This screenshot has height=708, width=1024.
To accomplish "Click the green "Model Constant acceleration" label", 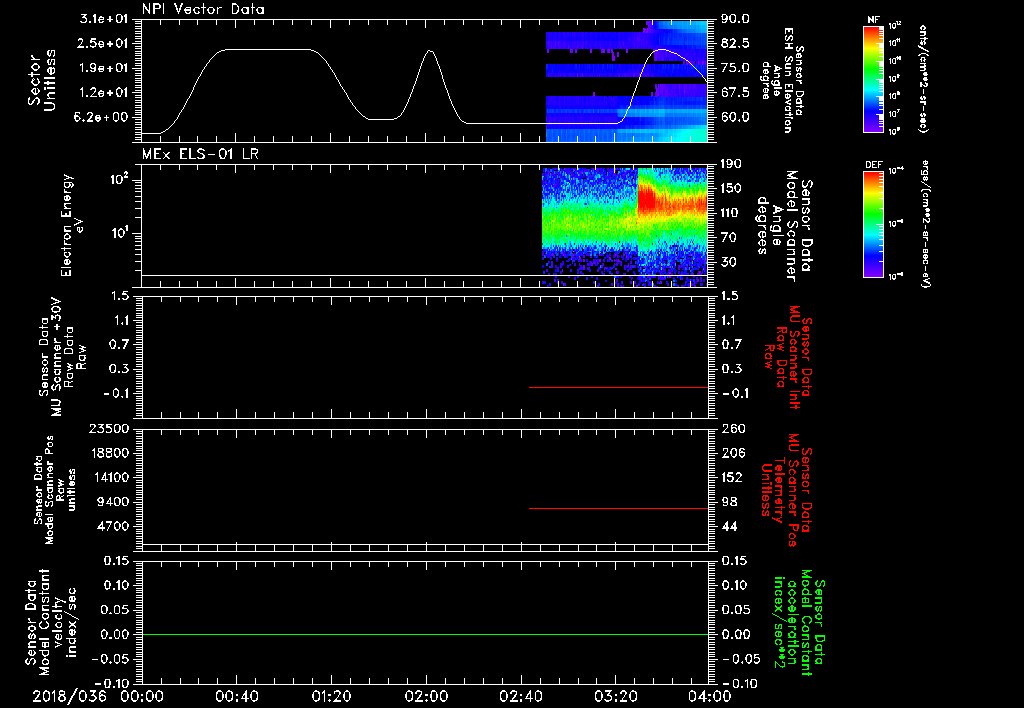I will tap(797, 622).
